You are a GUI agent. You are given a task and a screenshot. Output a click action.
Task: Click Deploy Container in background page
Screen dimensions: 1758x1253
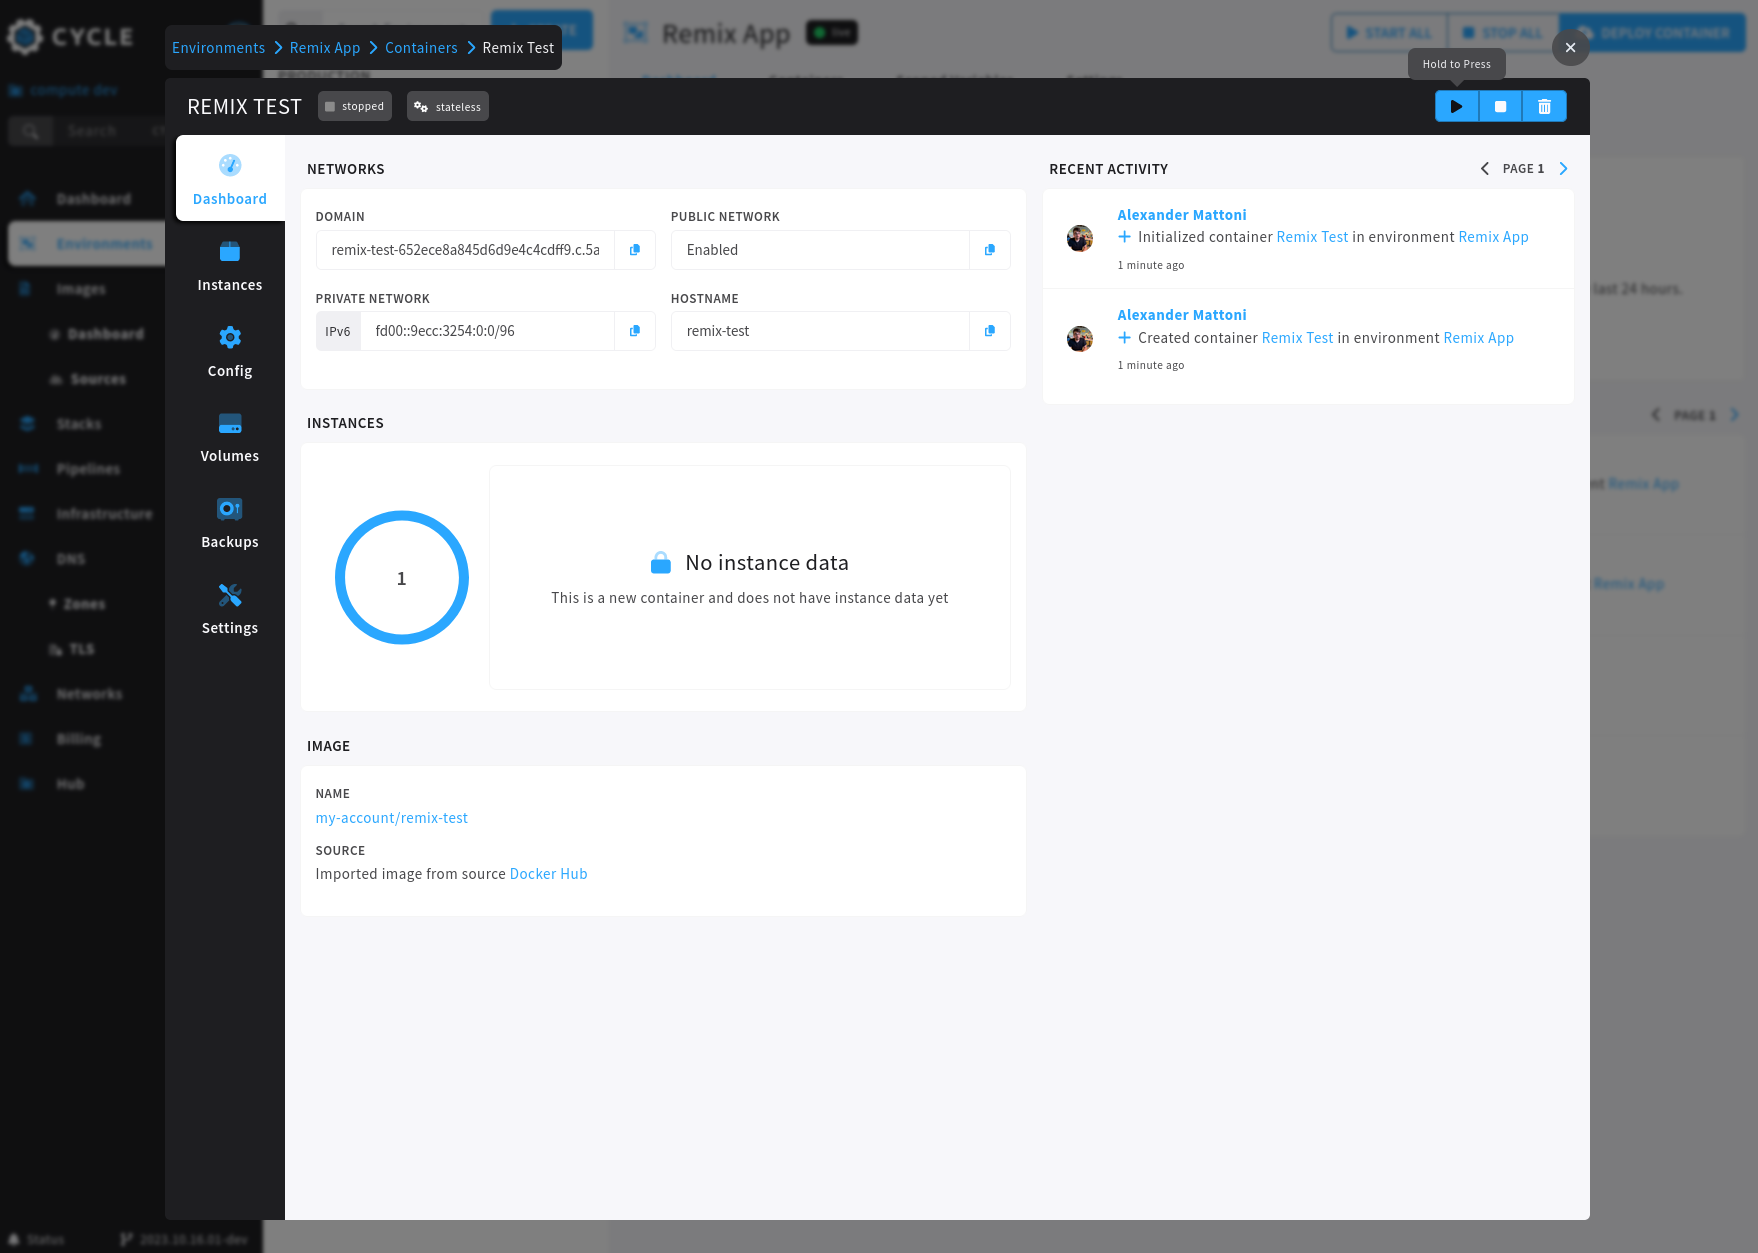(x=1653, y=33)
